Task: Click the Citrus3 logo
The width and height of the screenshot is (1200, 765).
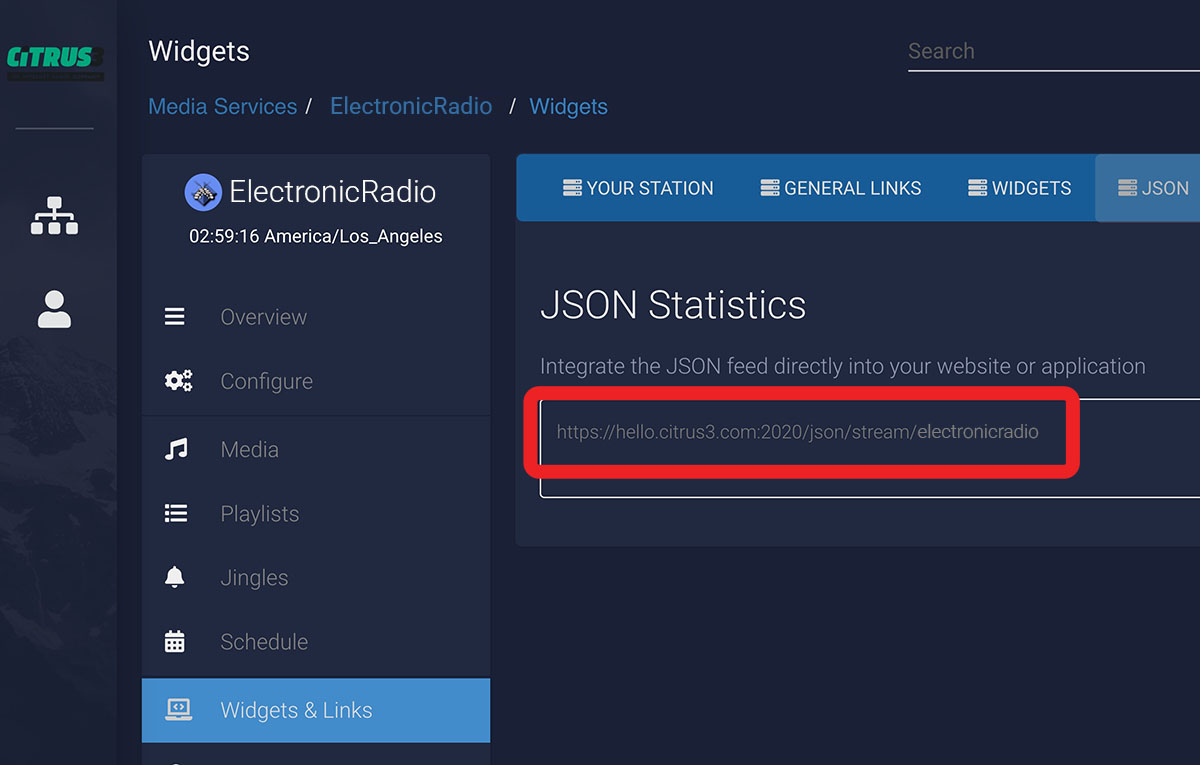Action: (x=55, y=60)
